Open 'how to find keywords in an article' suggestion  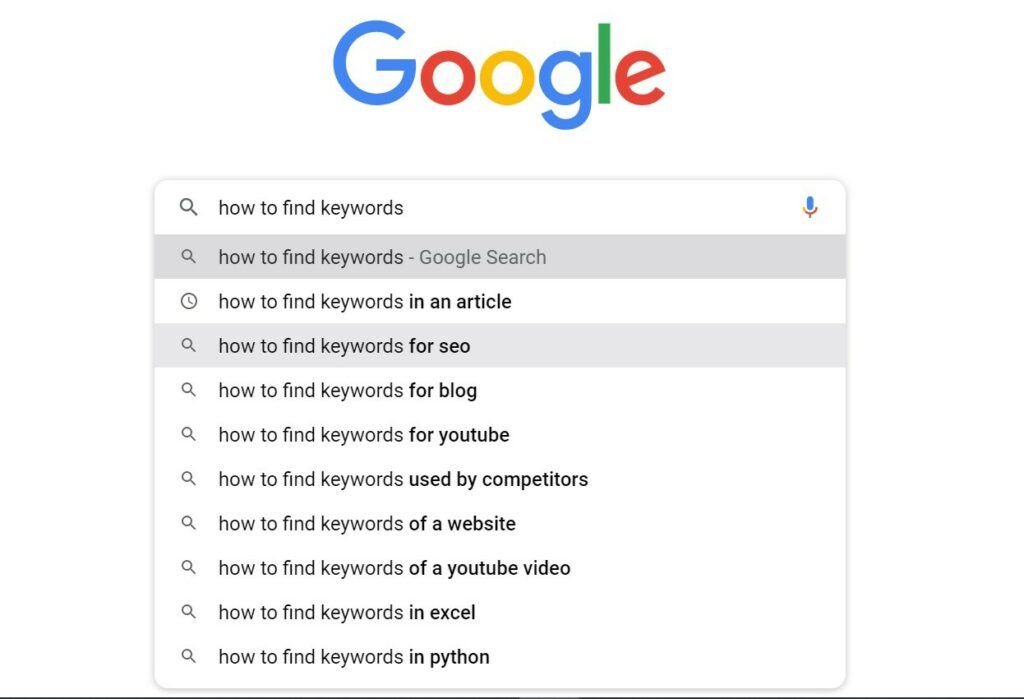365,301
